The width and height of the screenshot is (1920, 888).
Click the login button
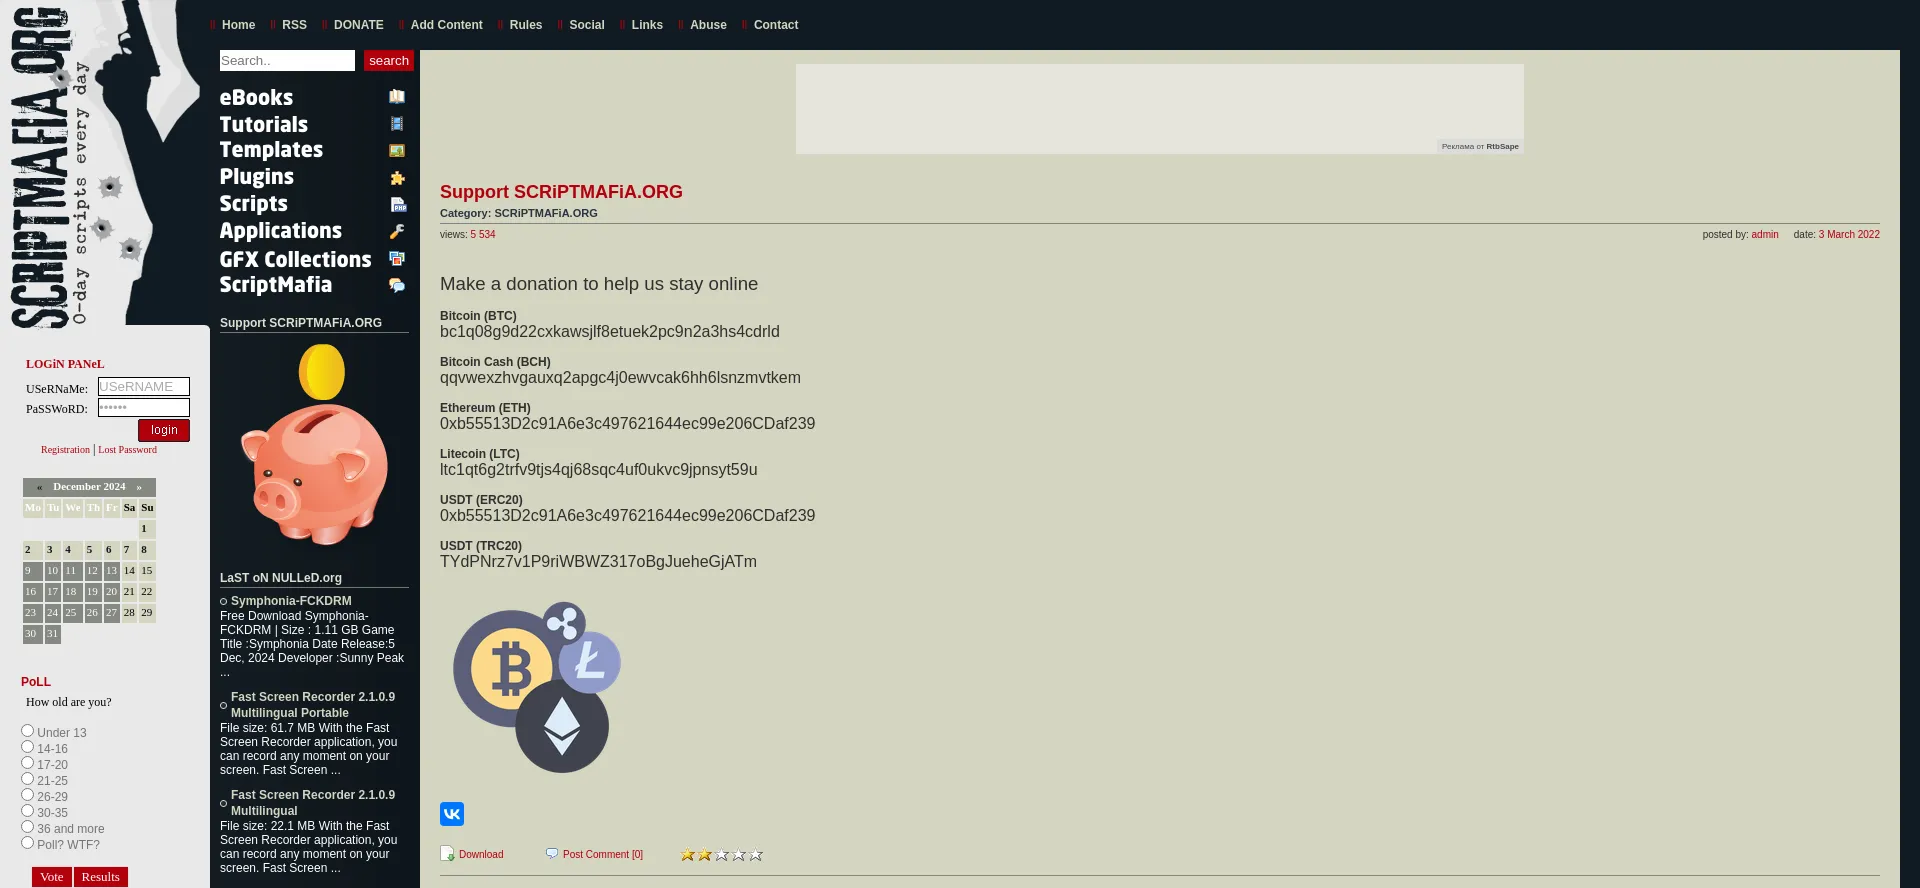pyautogui.click(x=164, y=430)
